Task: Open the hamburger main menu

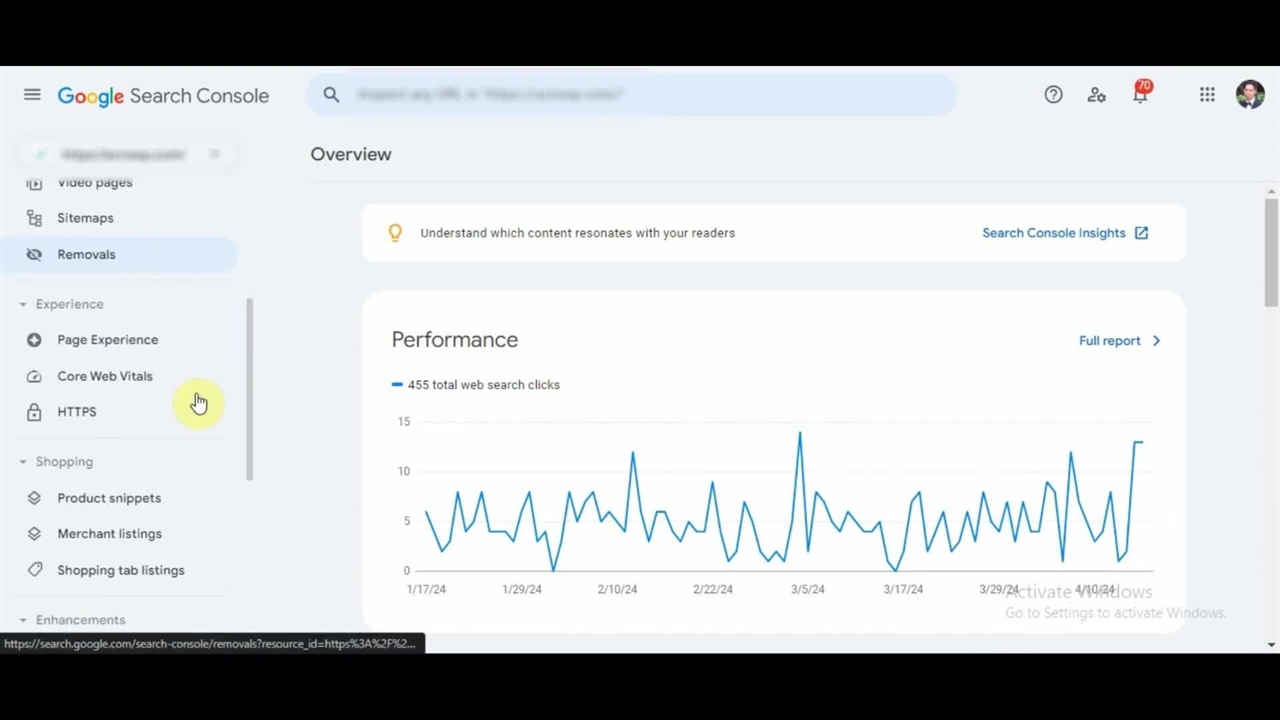Action: point(32,95)
